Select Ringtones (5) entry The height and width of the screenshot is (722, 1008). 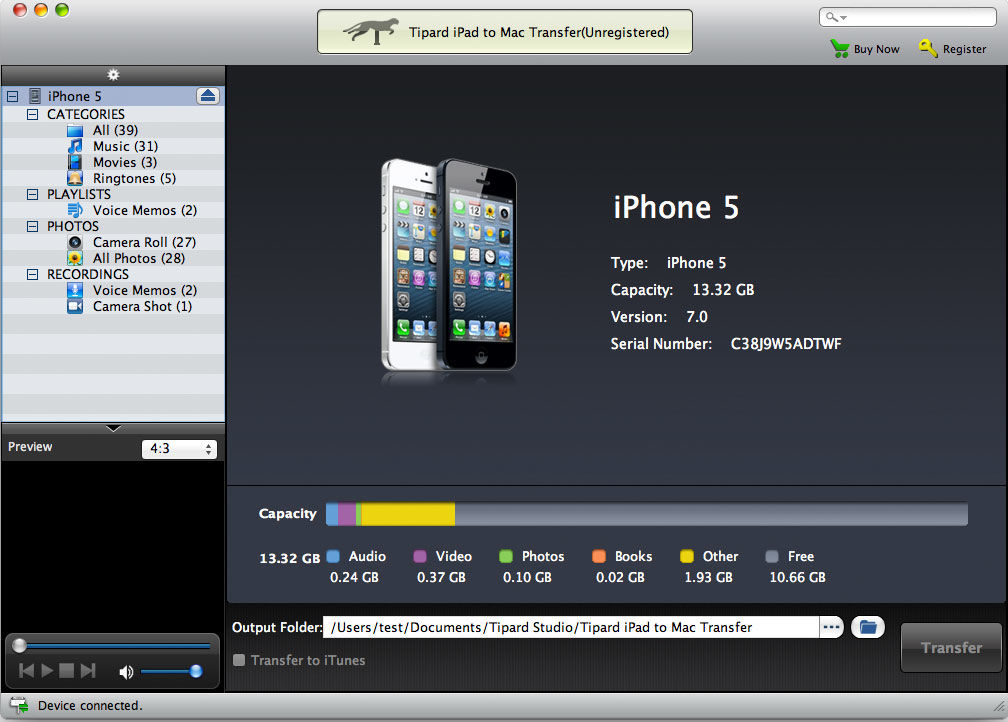(134, 178)
